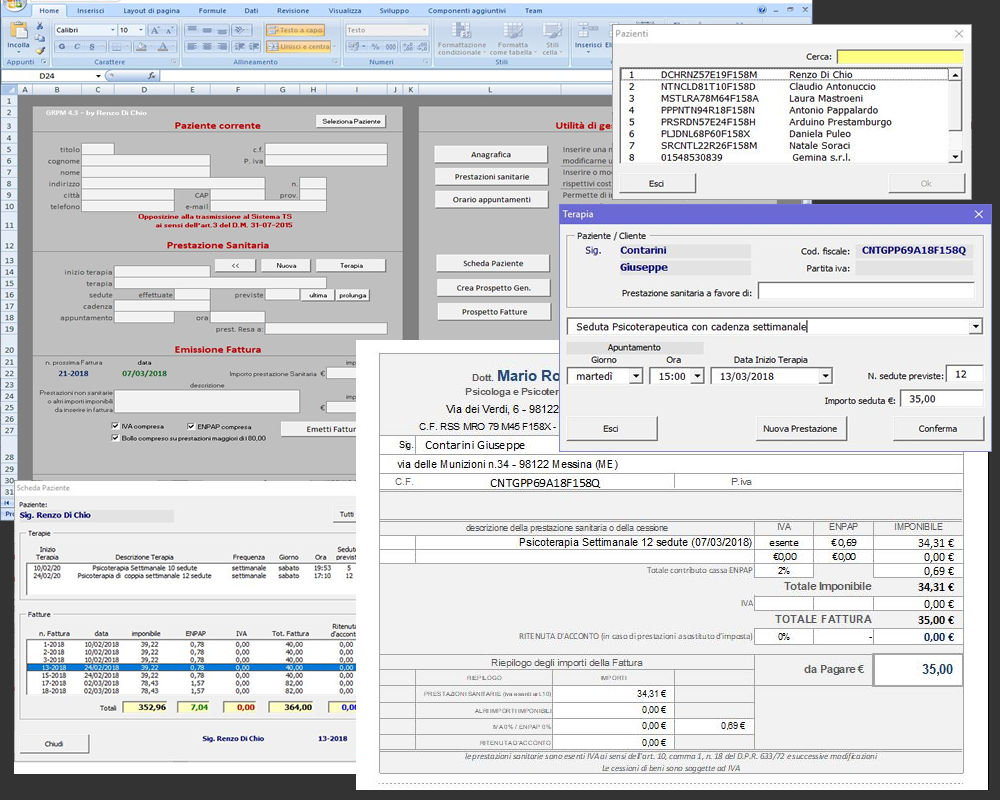Open Formatta come tabella
This screenshot has width=1000, height=800.
pyautogui.click(x=513, y=38)
